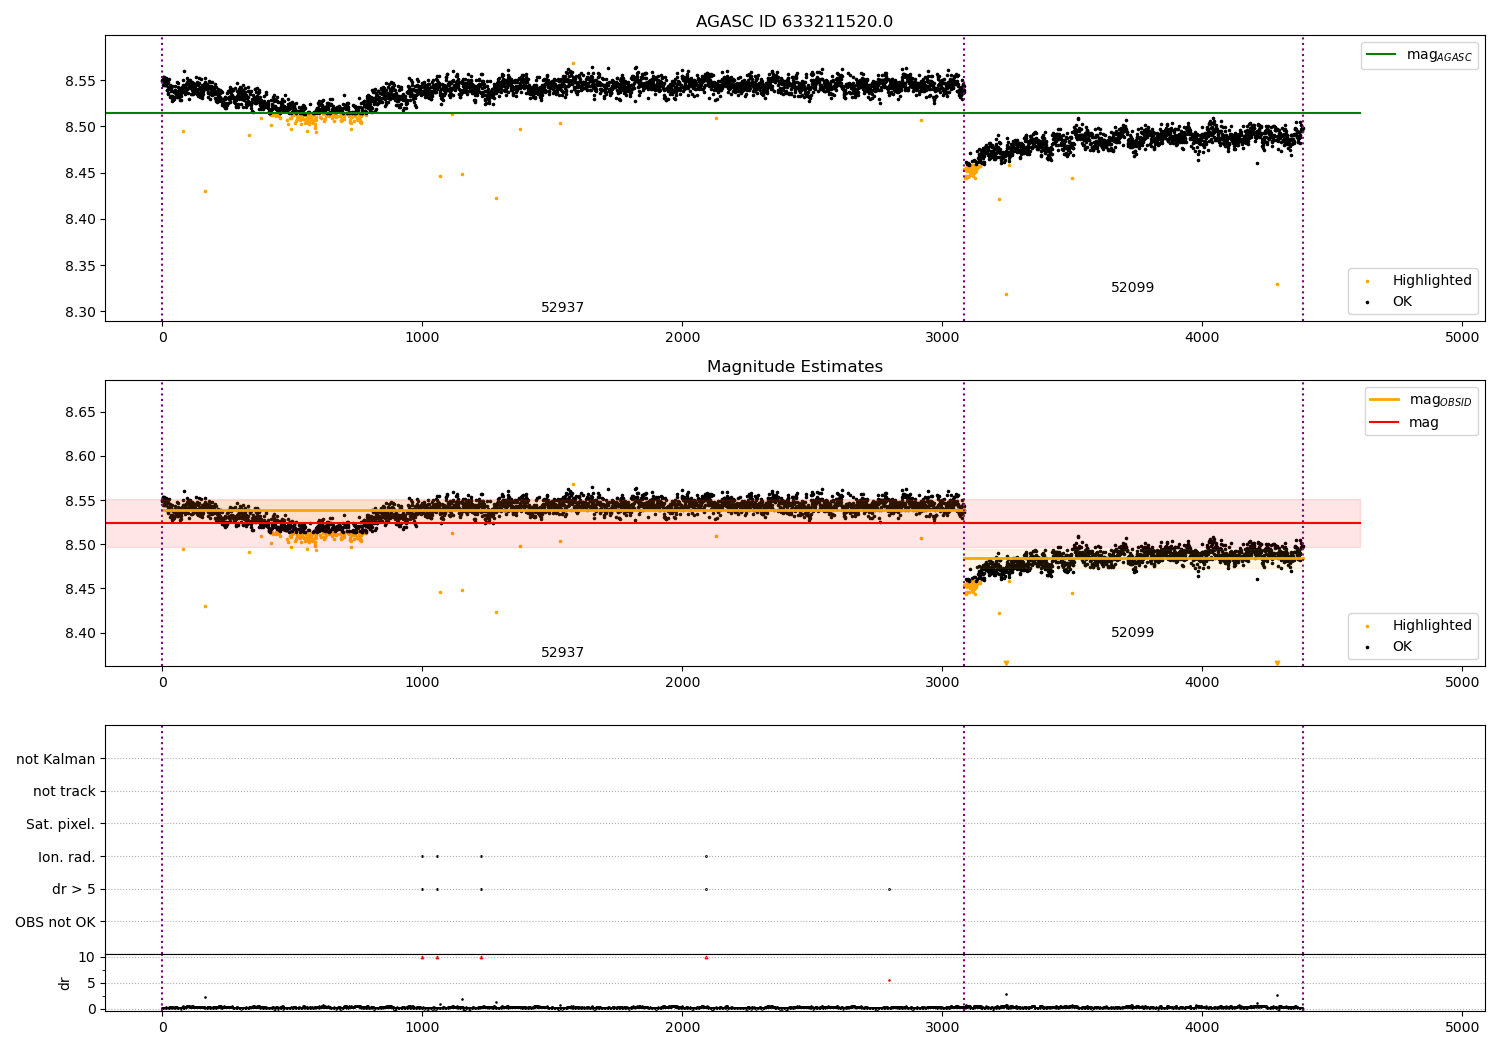
Task: Click the 8.30 y-axis tick label
Action: point(79,312)
